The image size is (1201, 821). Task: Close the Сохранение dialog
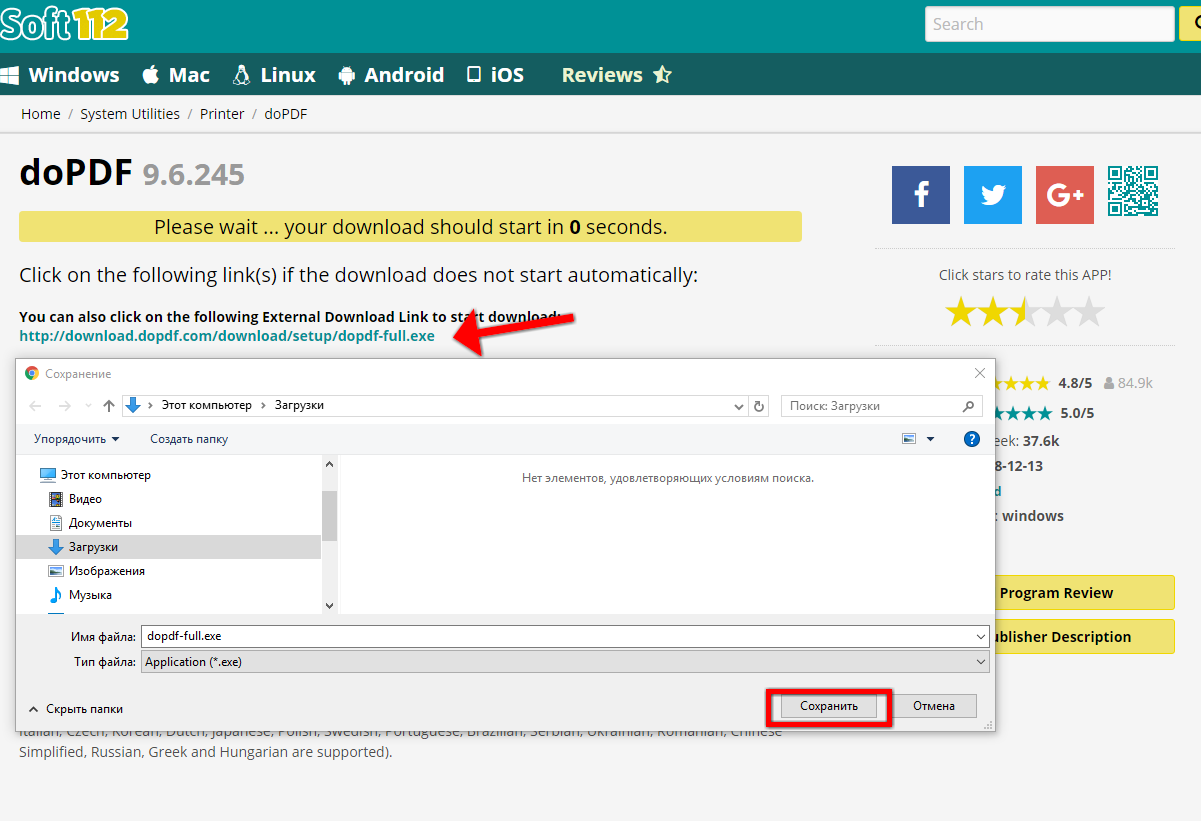pyautogui.click(x=980, y=373)
